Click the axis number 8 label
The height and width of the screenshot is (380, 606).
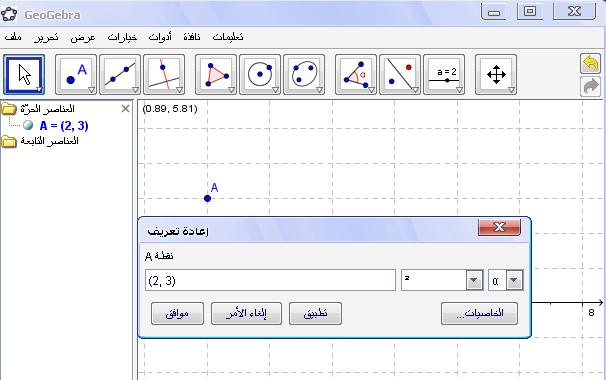591,312
